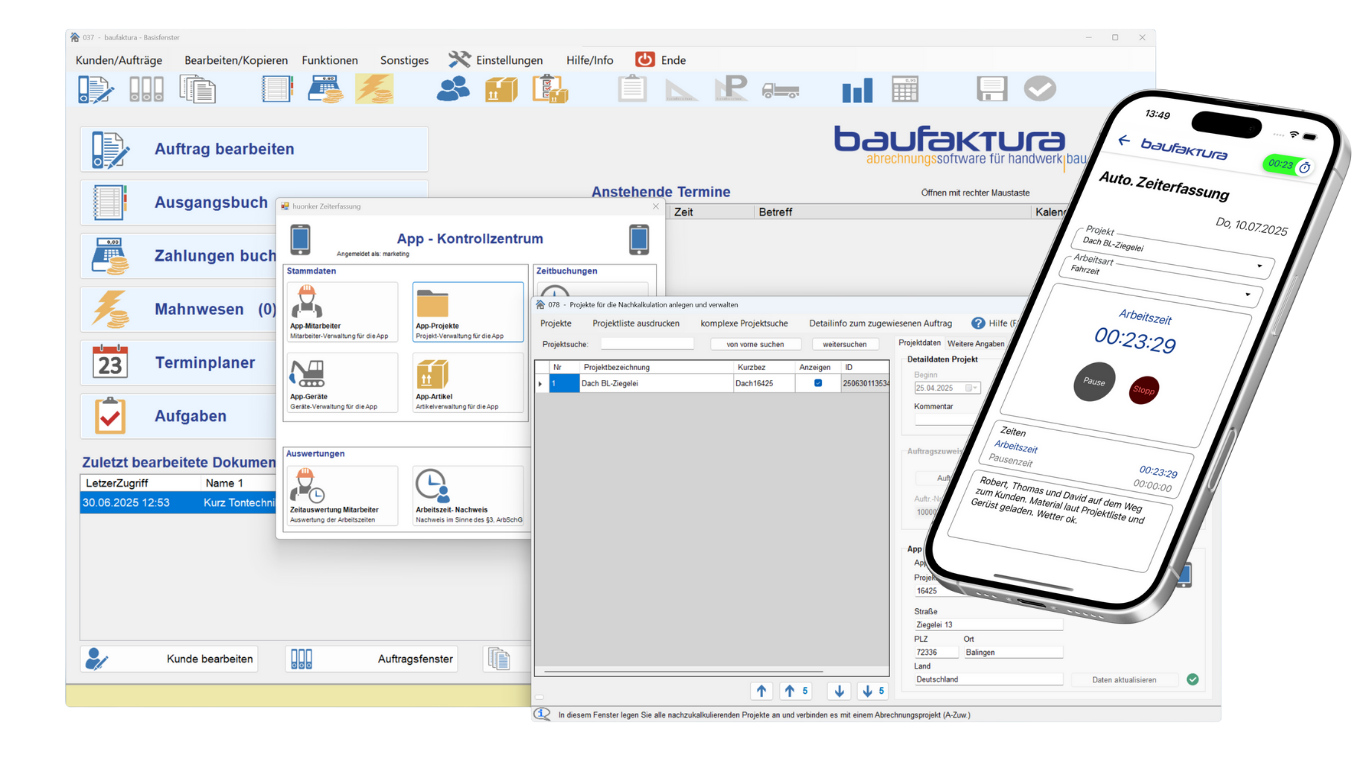Open Projekte menu in project window
This screenshot has width=1366, height=768.
[556, 323]
